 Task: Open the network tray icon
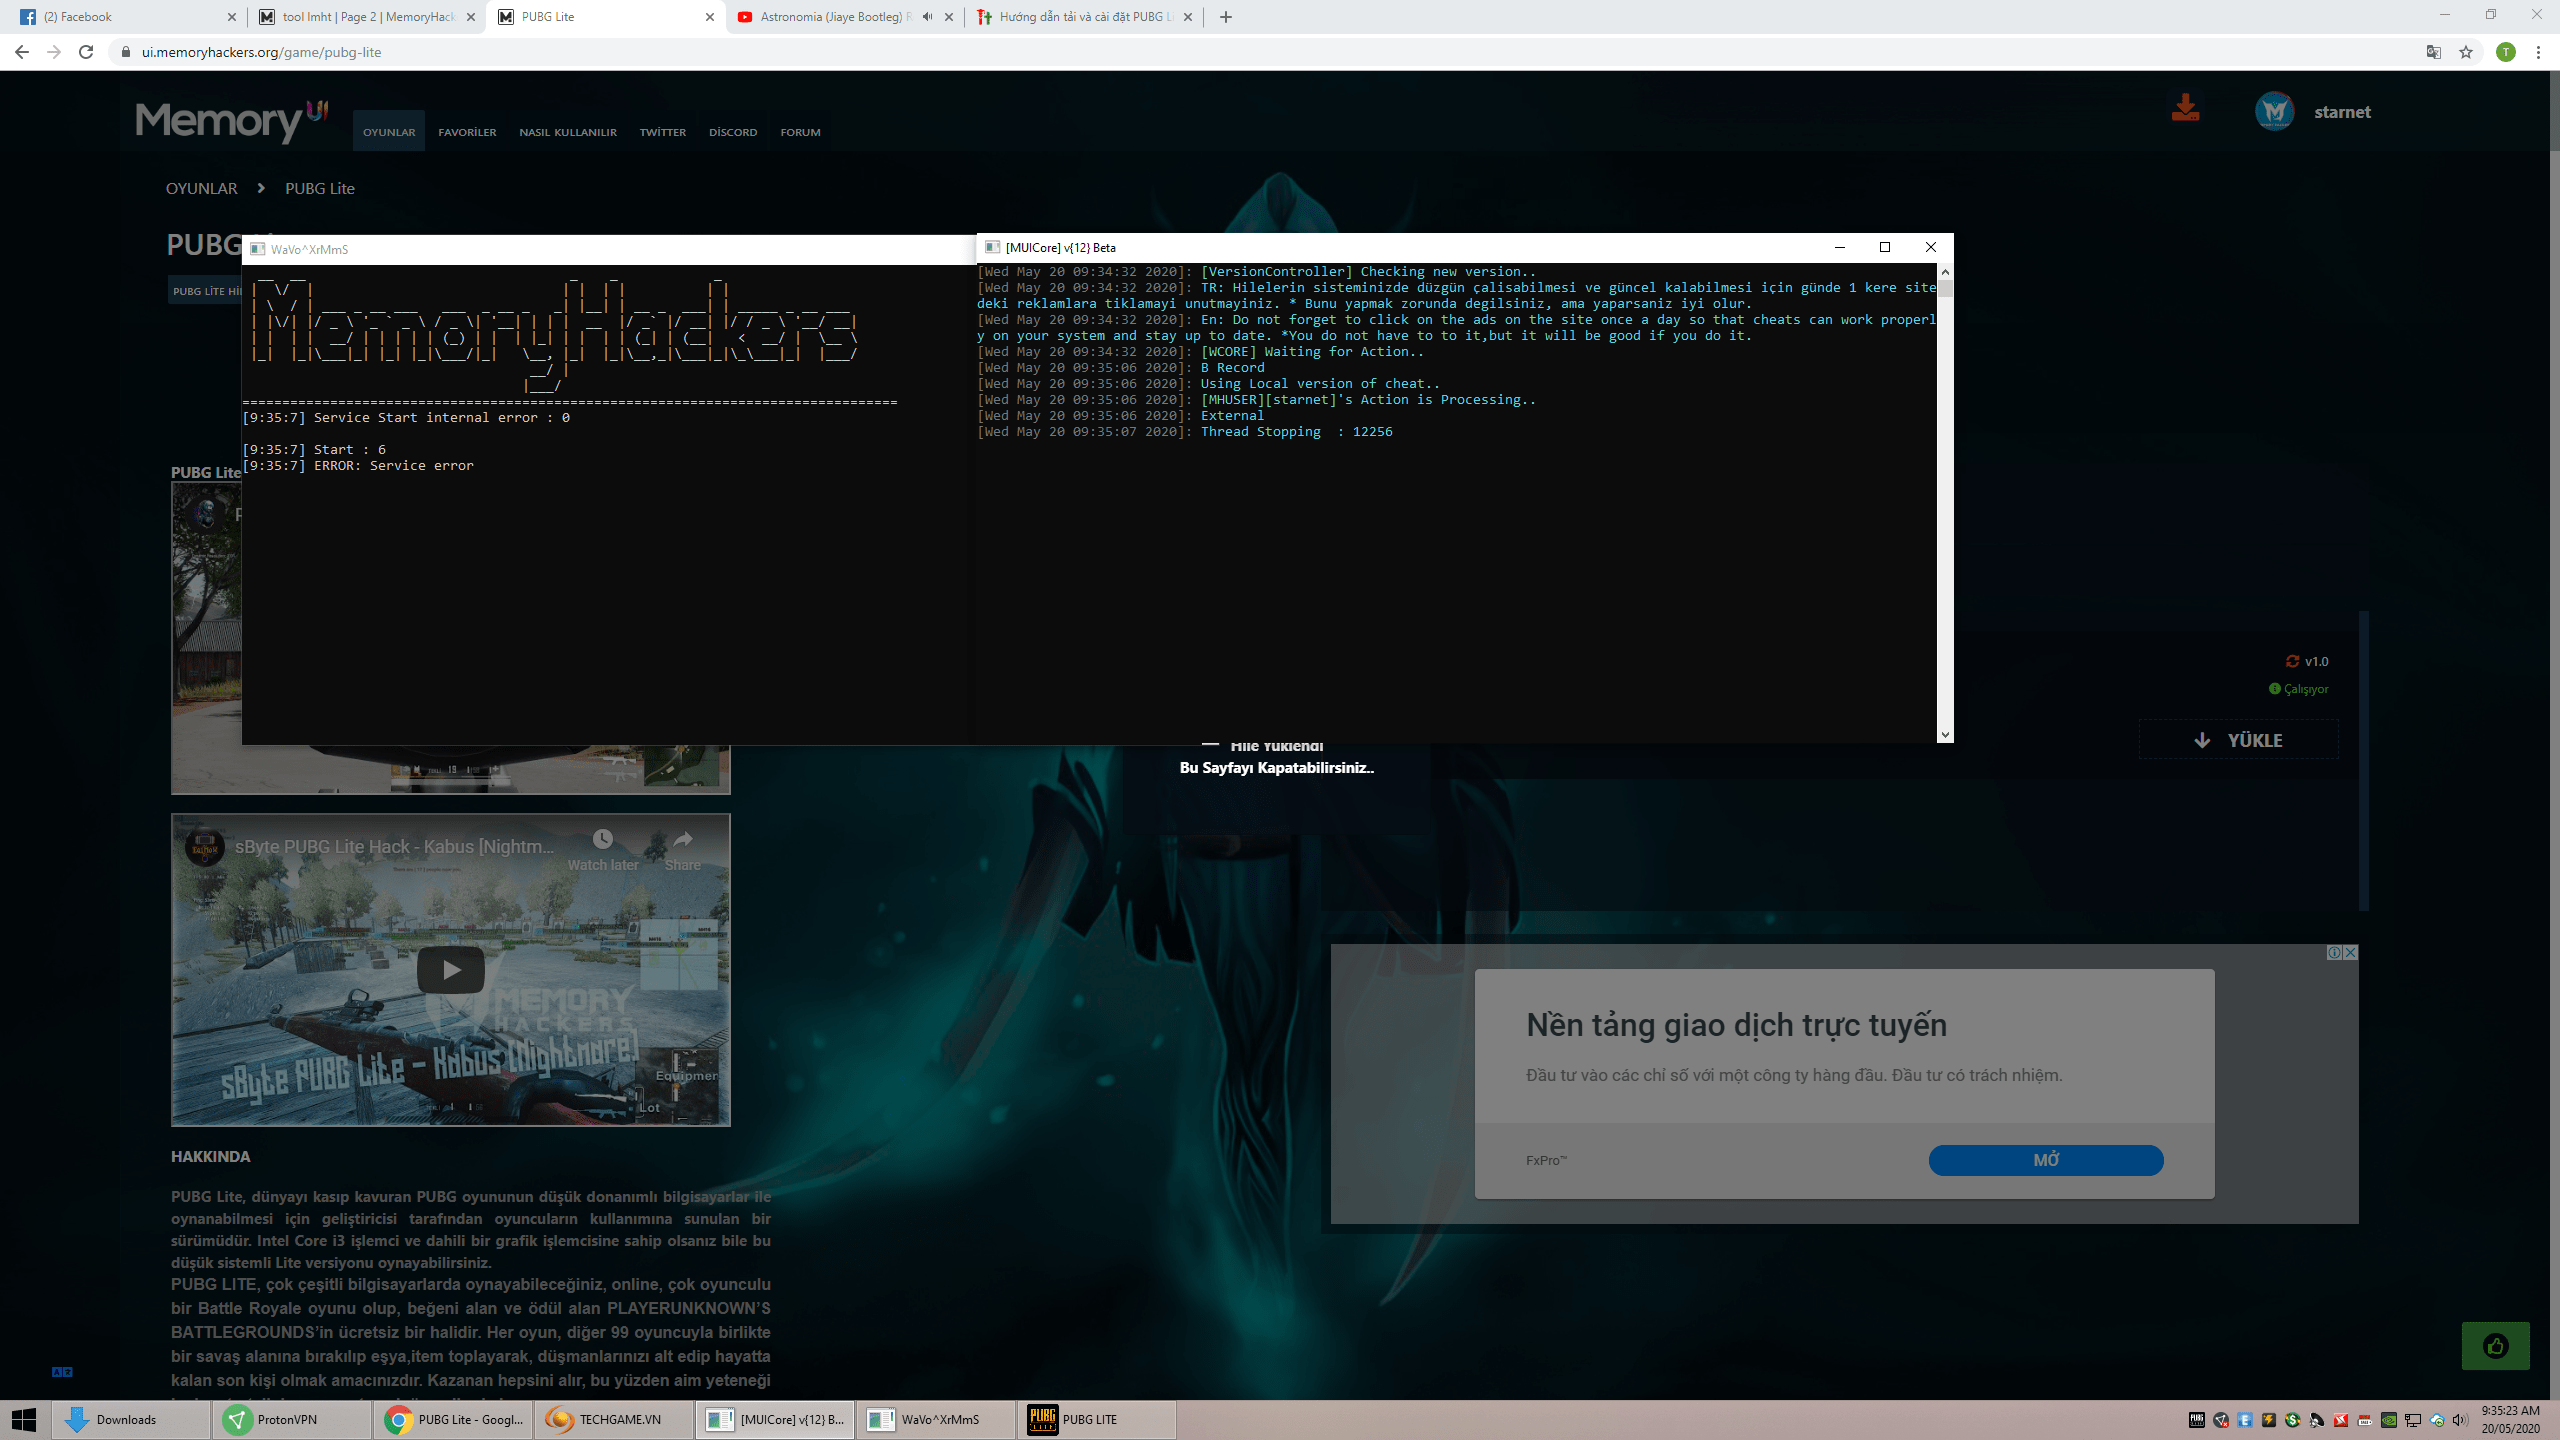click(2413, 1420)
